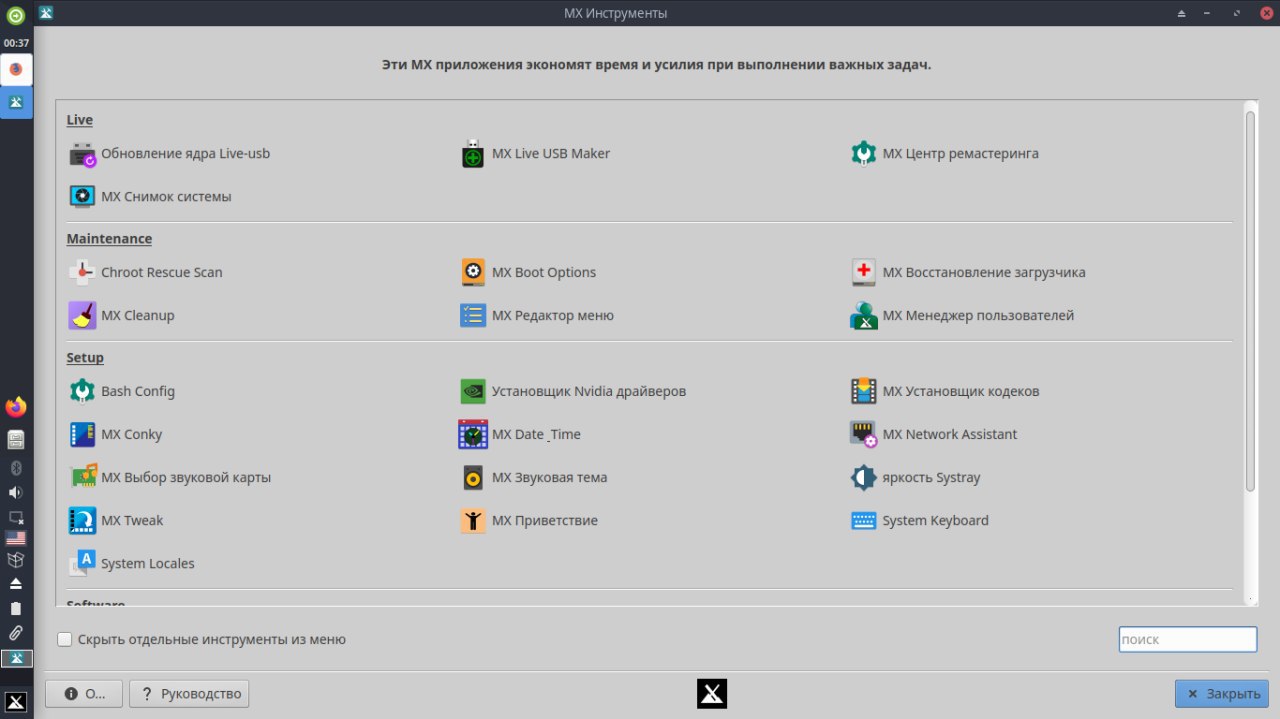Open MX Восстановление загрузчика icon
Viewport: 1280px width, 719px height.
coord(864,273)
